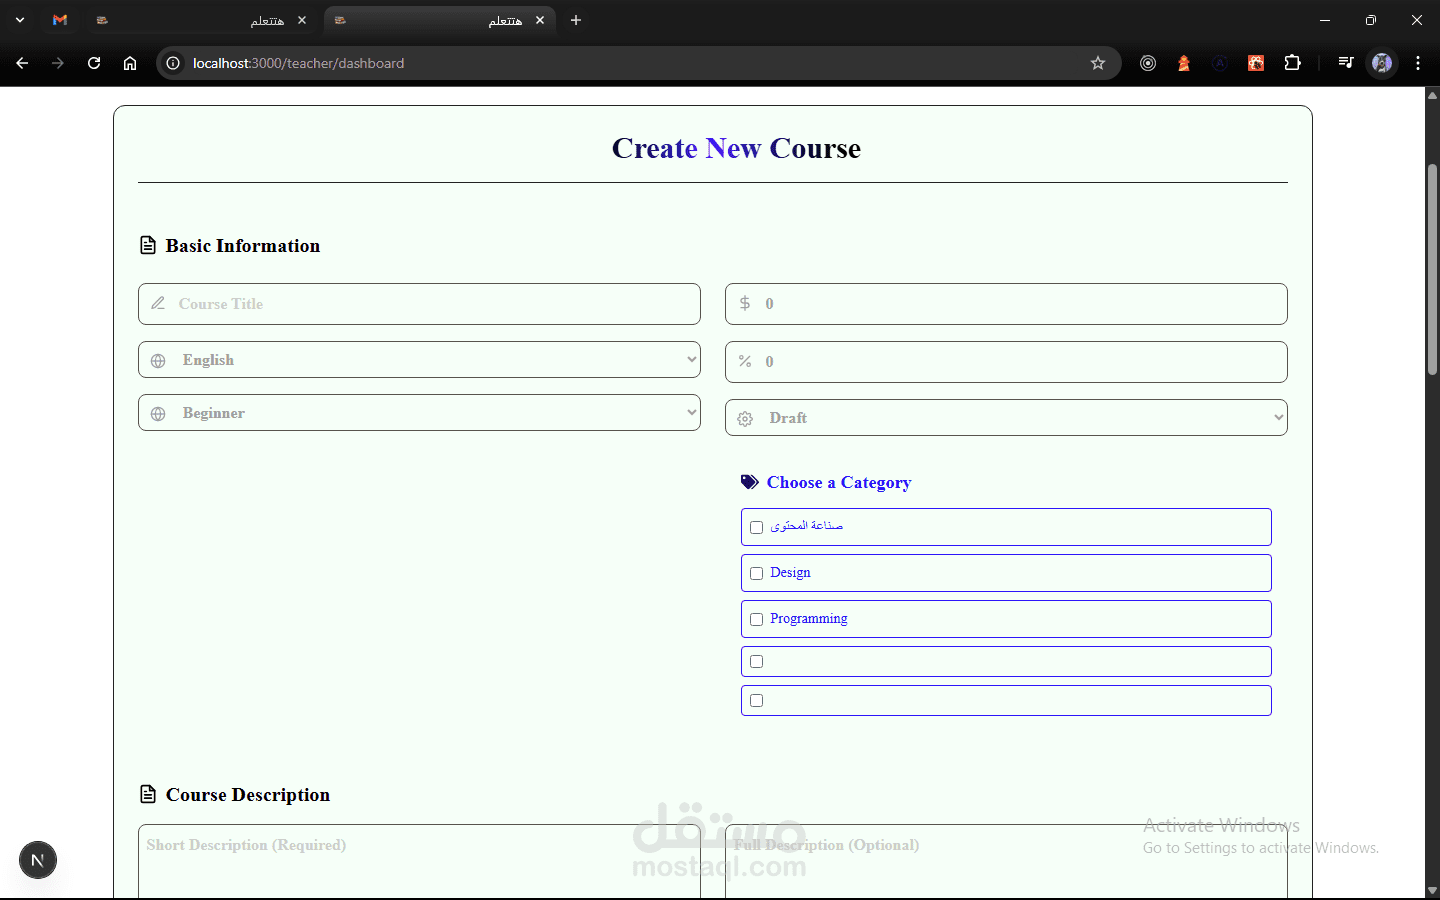Open the Draft status dropdown
1440x900 pixels.
pos(1006,418)
